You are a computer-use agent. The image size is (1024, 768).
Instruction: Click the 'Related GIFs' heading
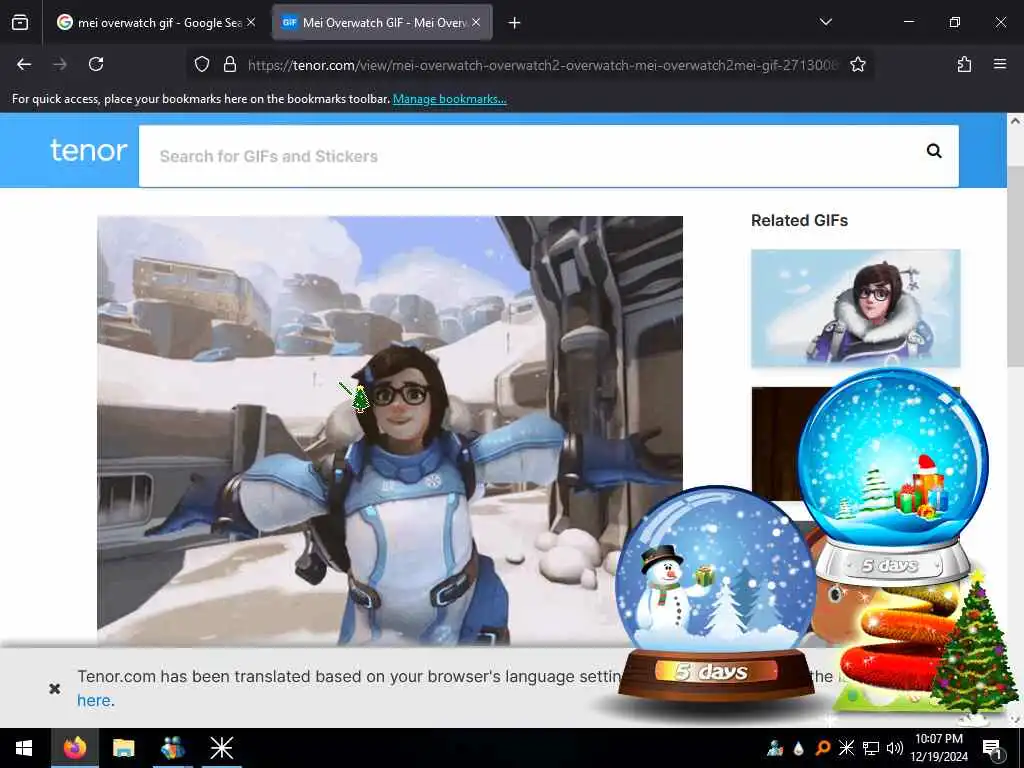[x=799, y=221]
